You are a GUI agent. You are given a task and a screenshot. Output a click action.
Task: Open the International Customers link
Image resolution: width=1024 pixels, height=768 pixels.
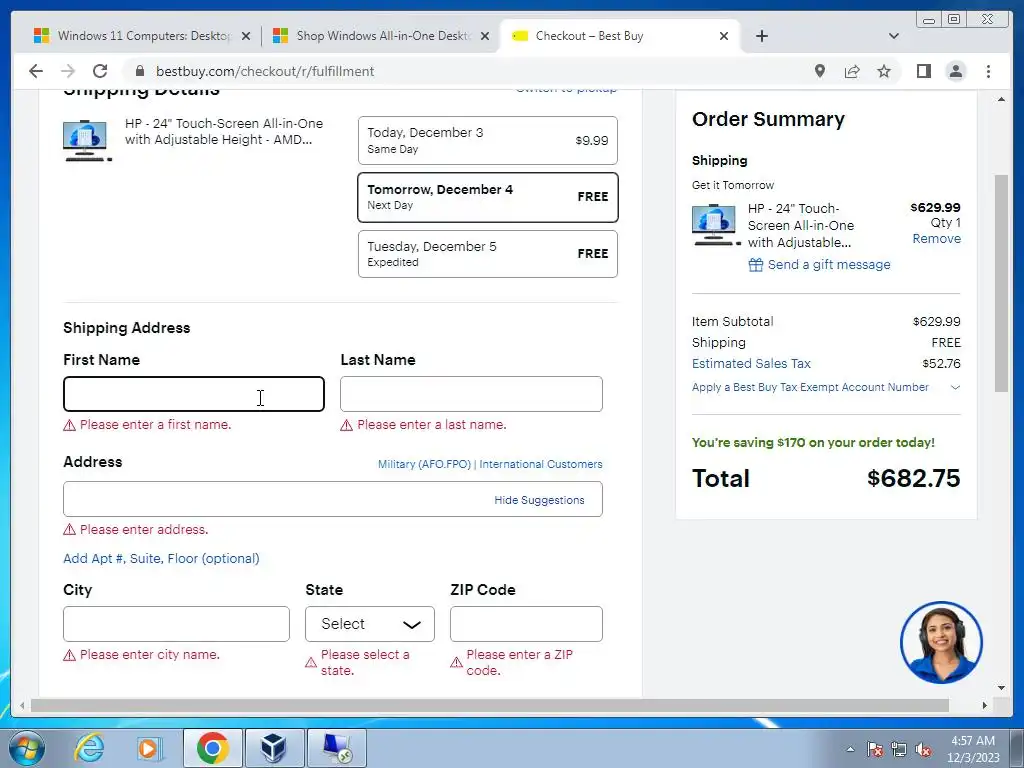[541, 464]
